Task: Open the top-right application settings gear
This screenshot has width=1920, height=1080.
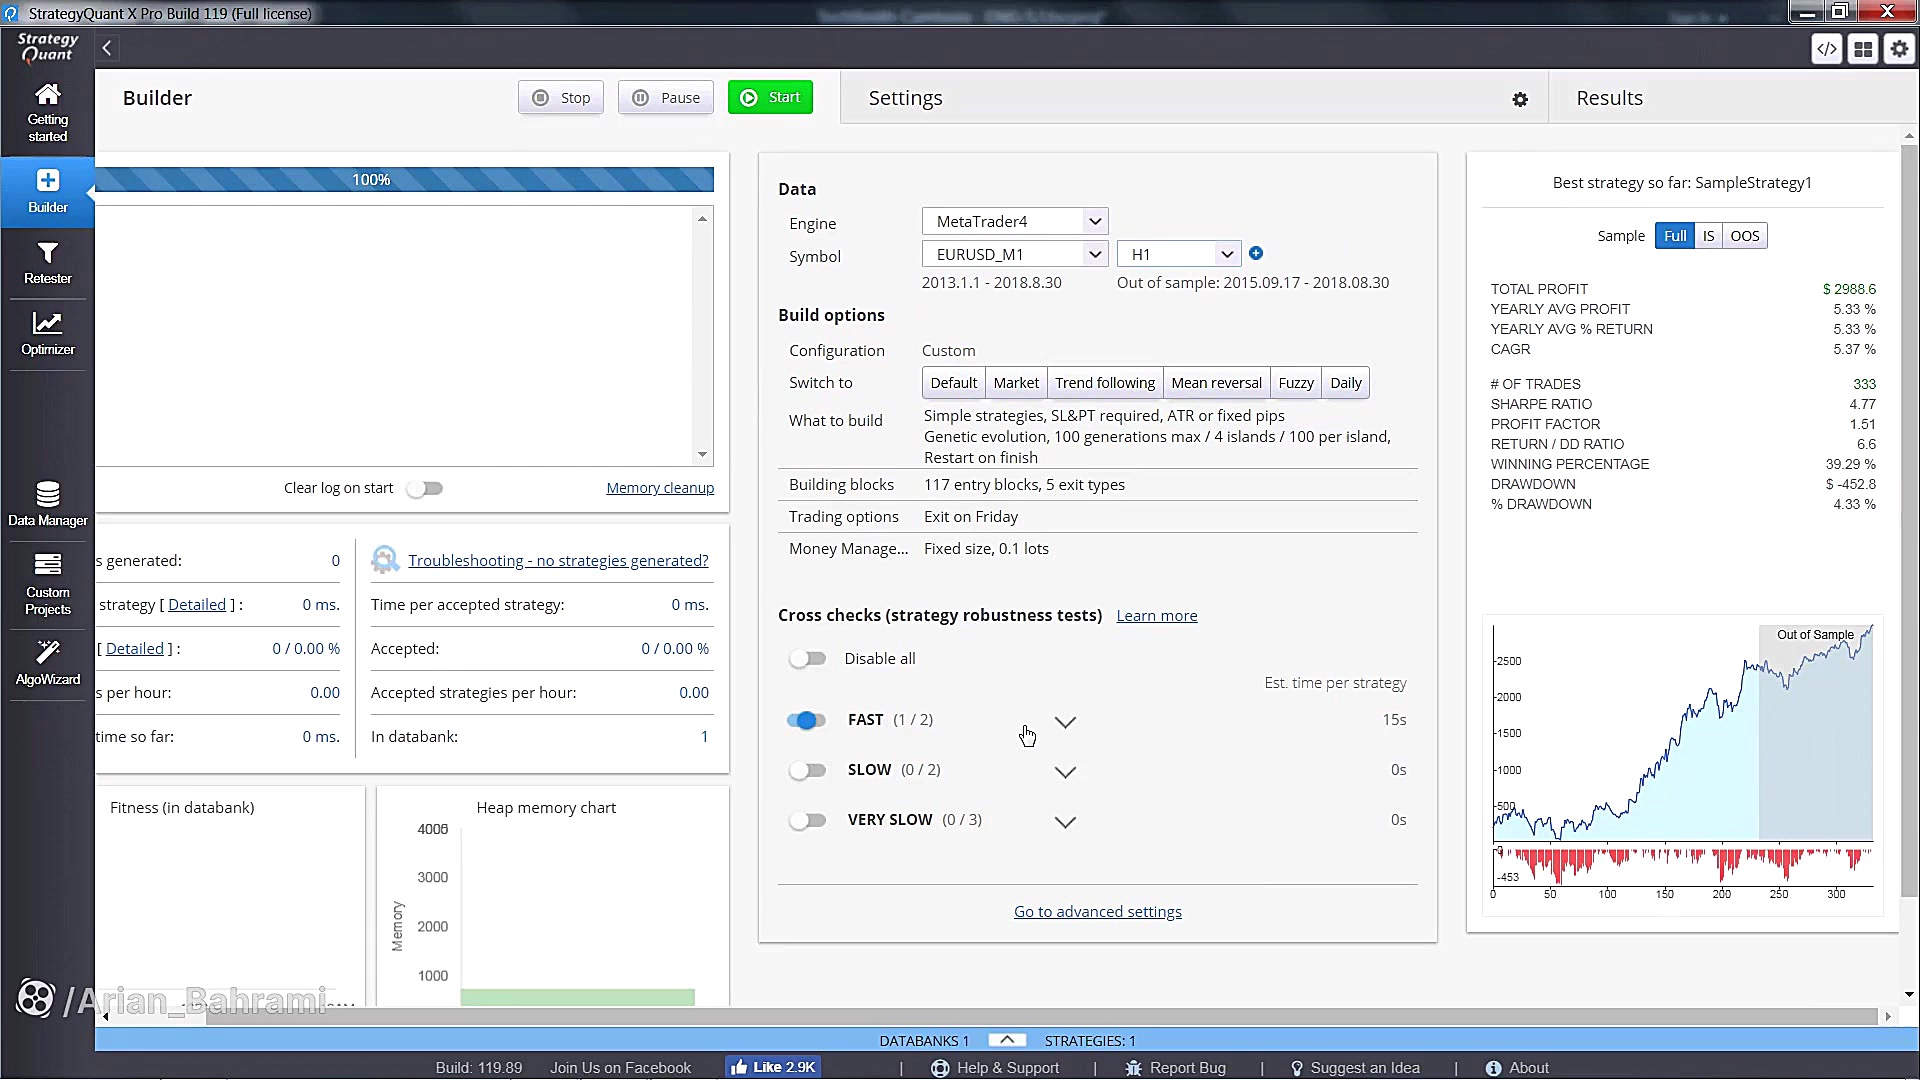Action: click(x=1899, y=48)
